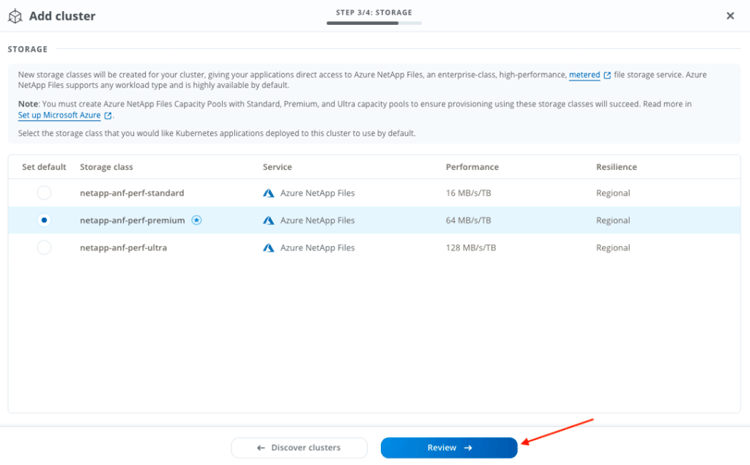Image resolution: width=750 pixels, height=465 pixels.
Task: Select the netapp-anf-perf-premium radio button
Action: (x=44, y=220)
